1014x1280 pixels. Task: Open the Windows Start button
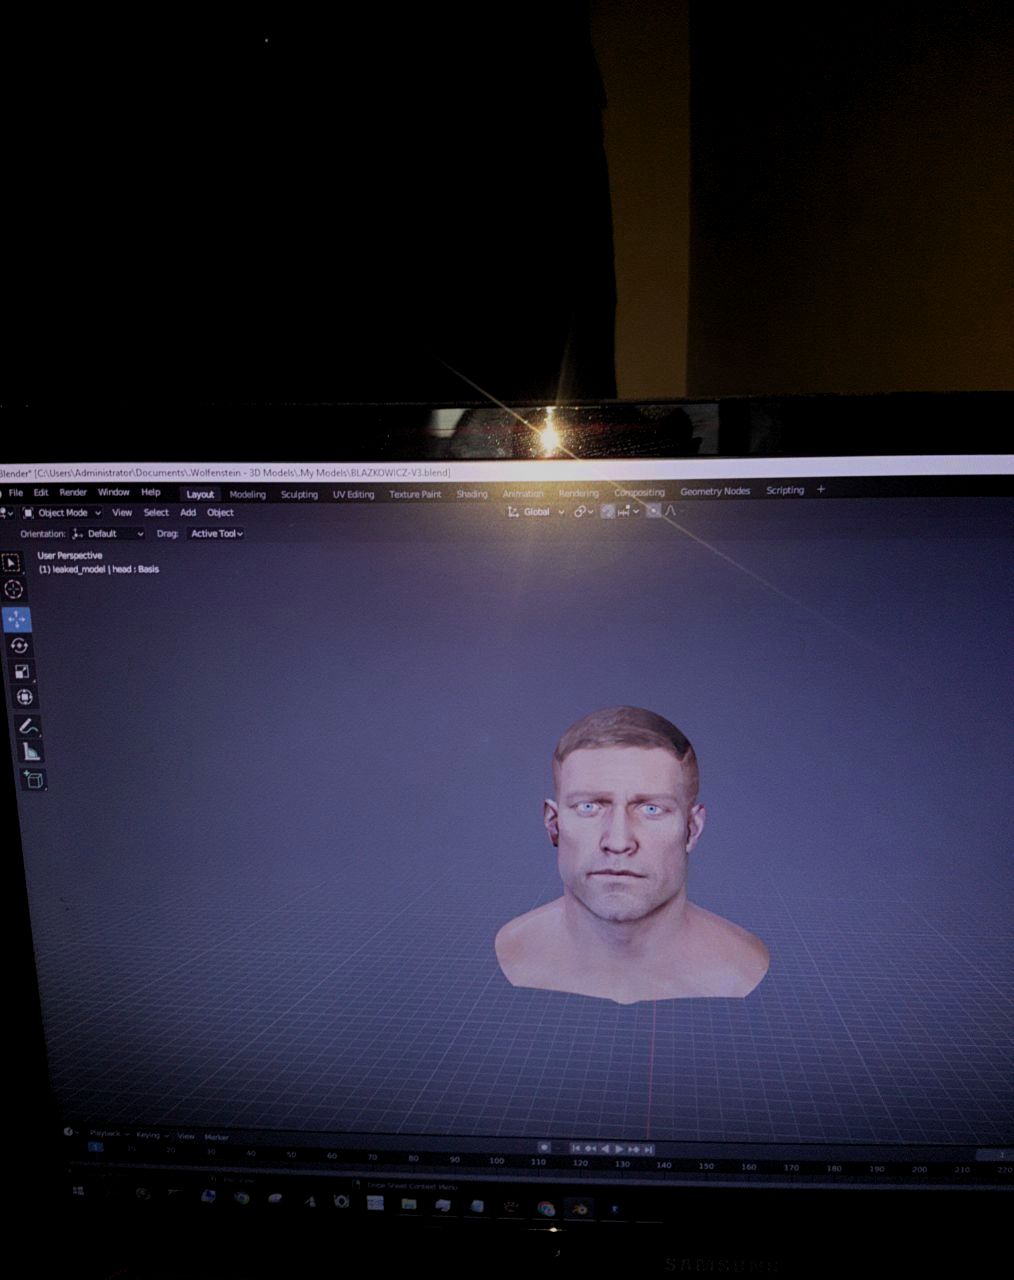(x=78, y=1190)
